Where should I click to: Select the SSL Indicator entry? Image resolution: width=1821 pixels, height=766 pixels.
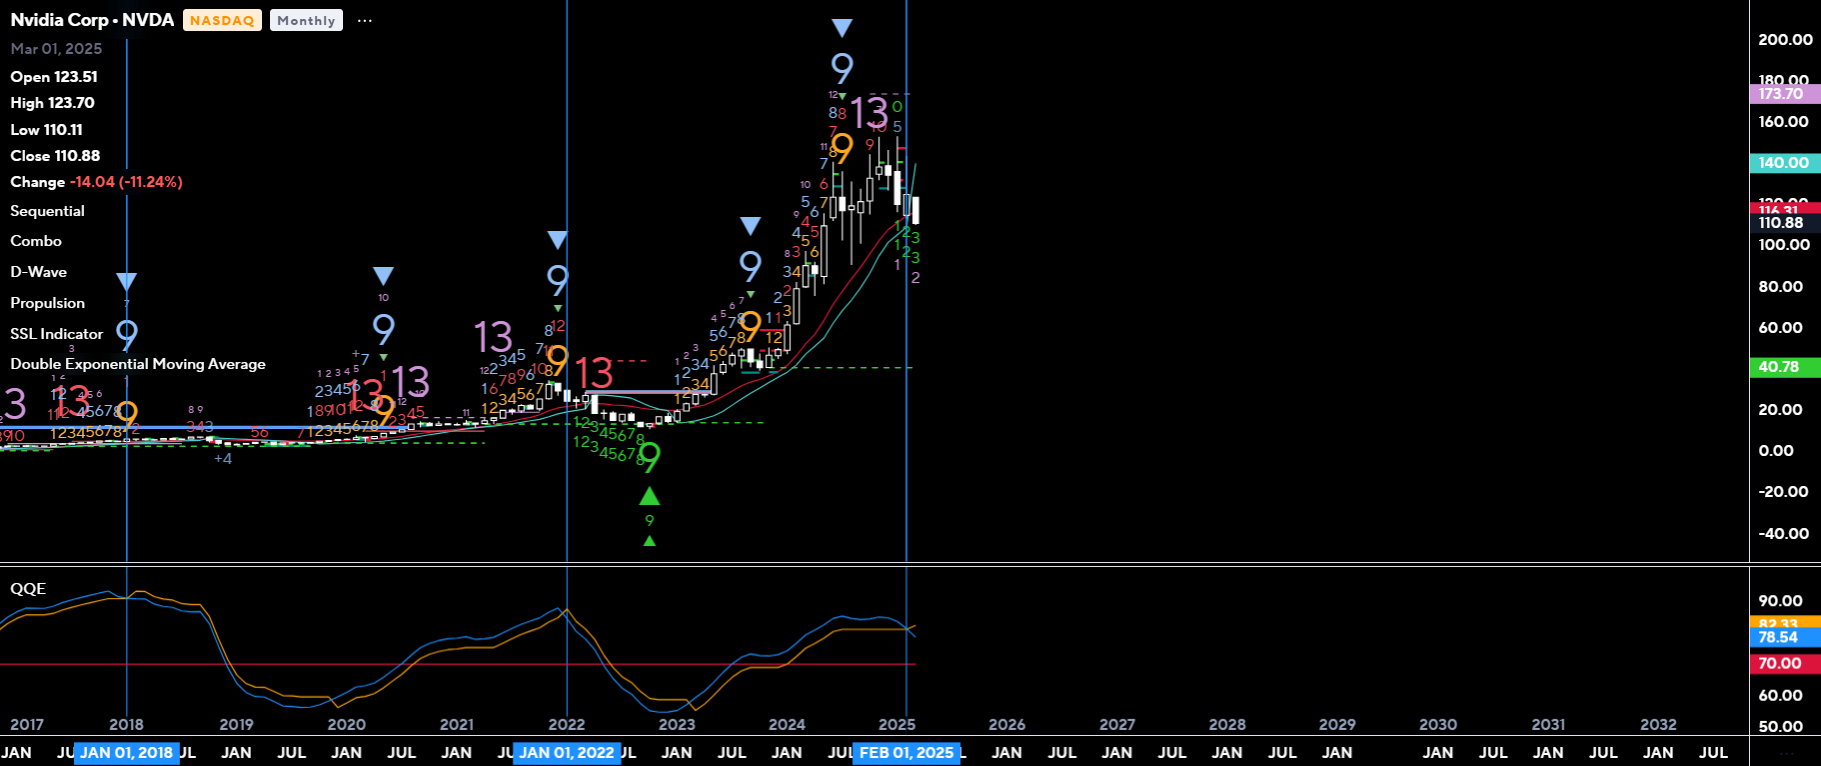(56, 334)
